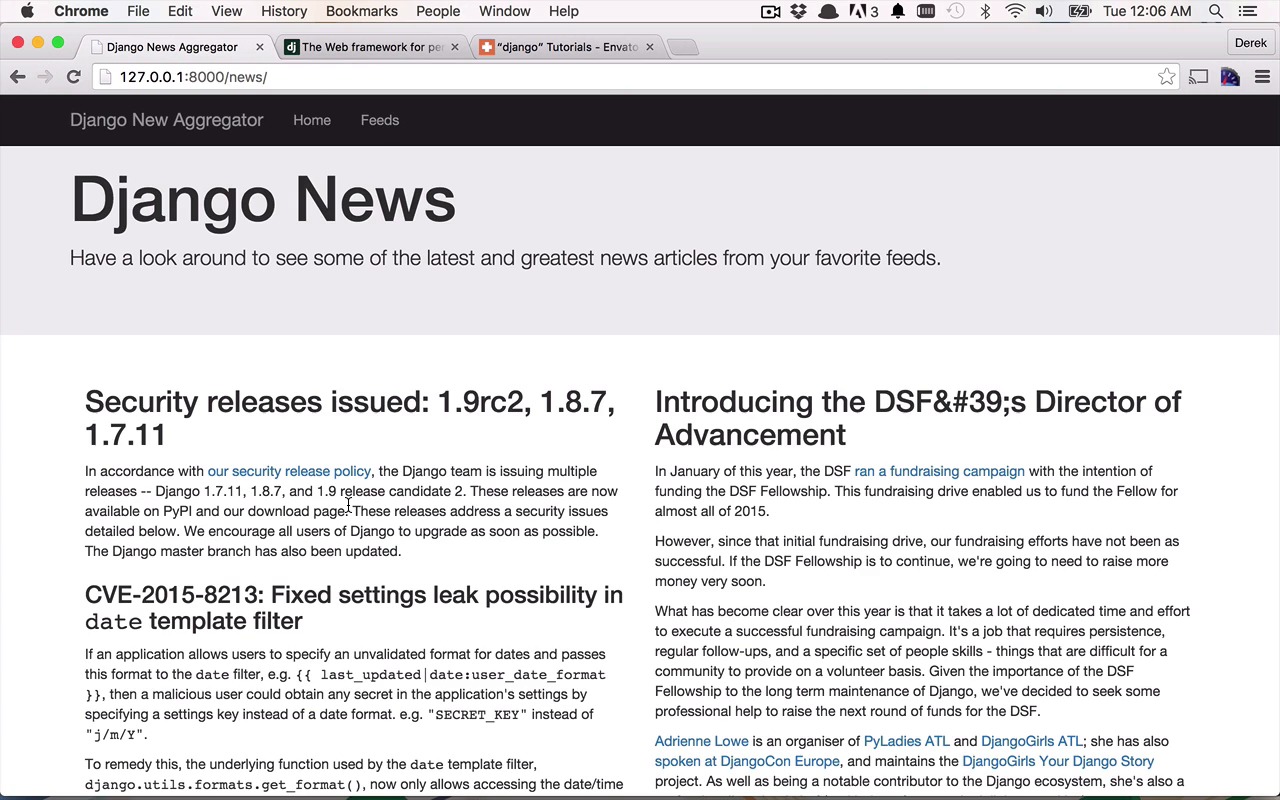Open the Apple menu

pyautogui.click(x=27, y=11)
